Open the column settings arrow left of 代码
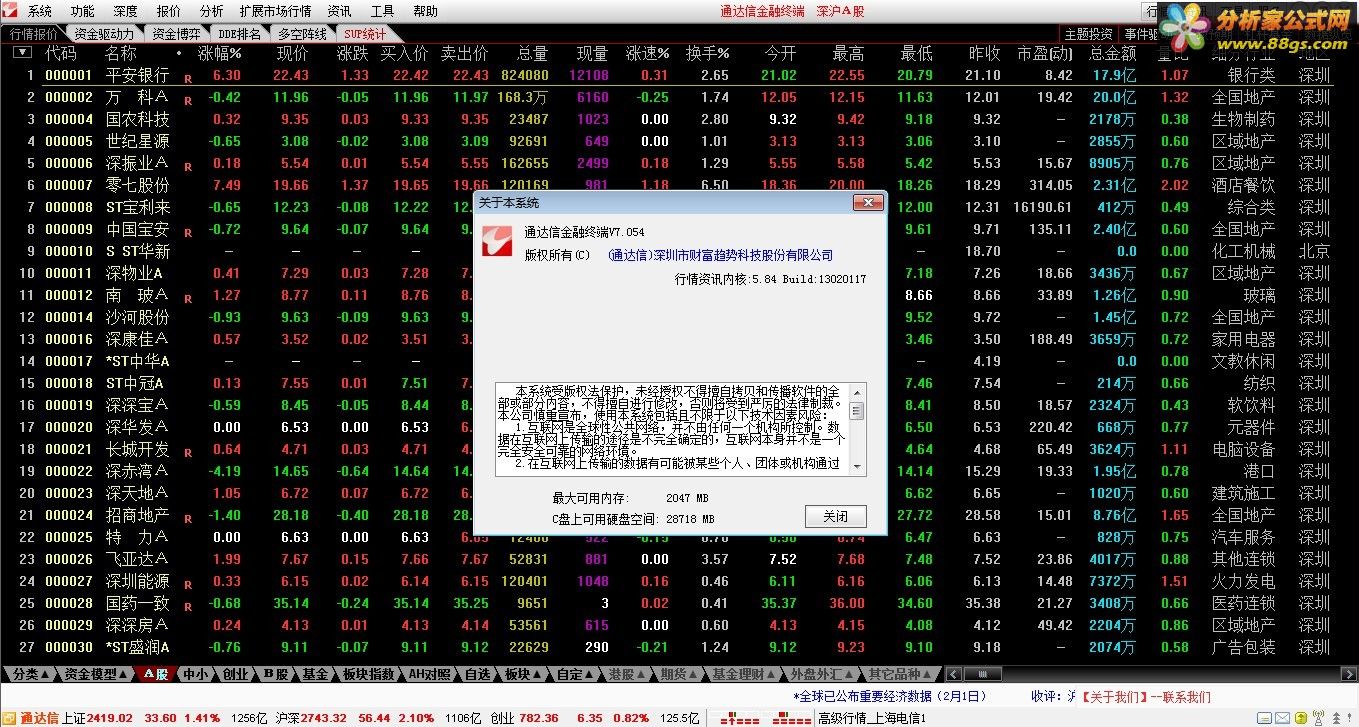Image resolution: width=1359 pixels, height=727 pixels. [21, 52]
